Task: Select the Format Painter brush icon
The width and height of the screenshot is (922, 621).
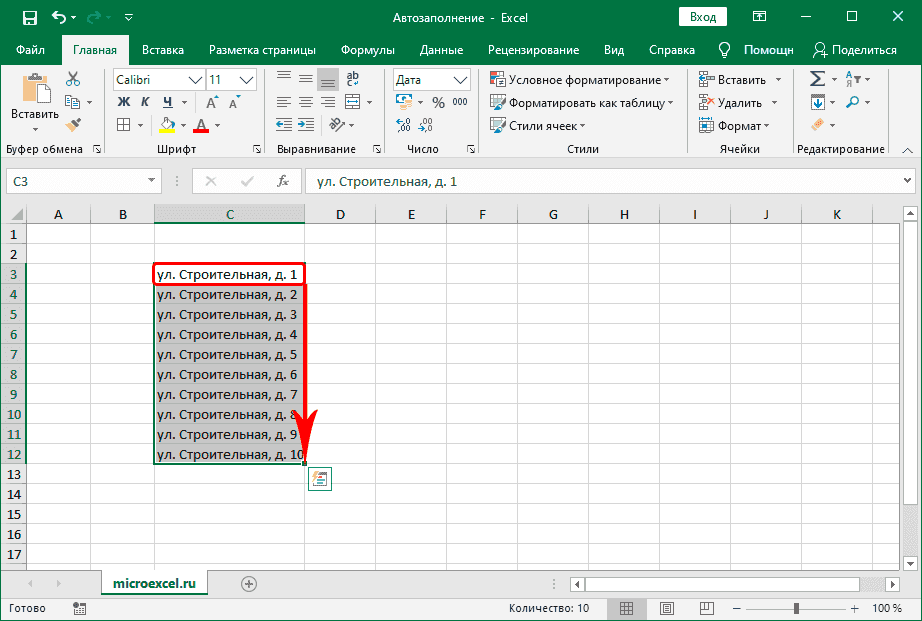Action: tap(73, 124)
